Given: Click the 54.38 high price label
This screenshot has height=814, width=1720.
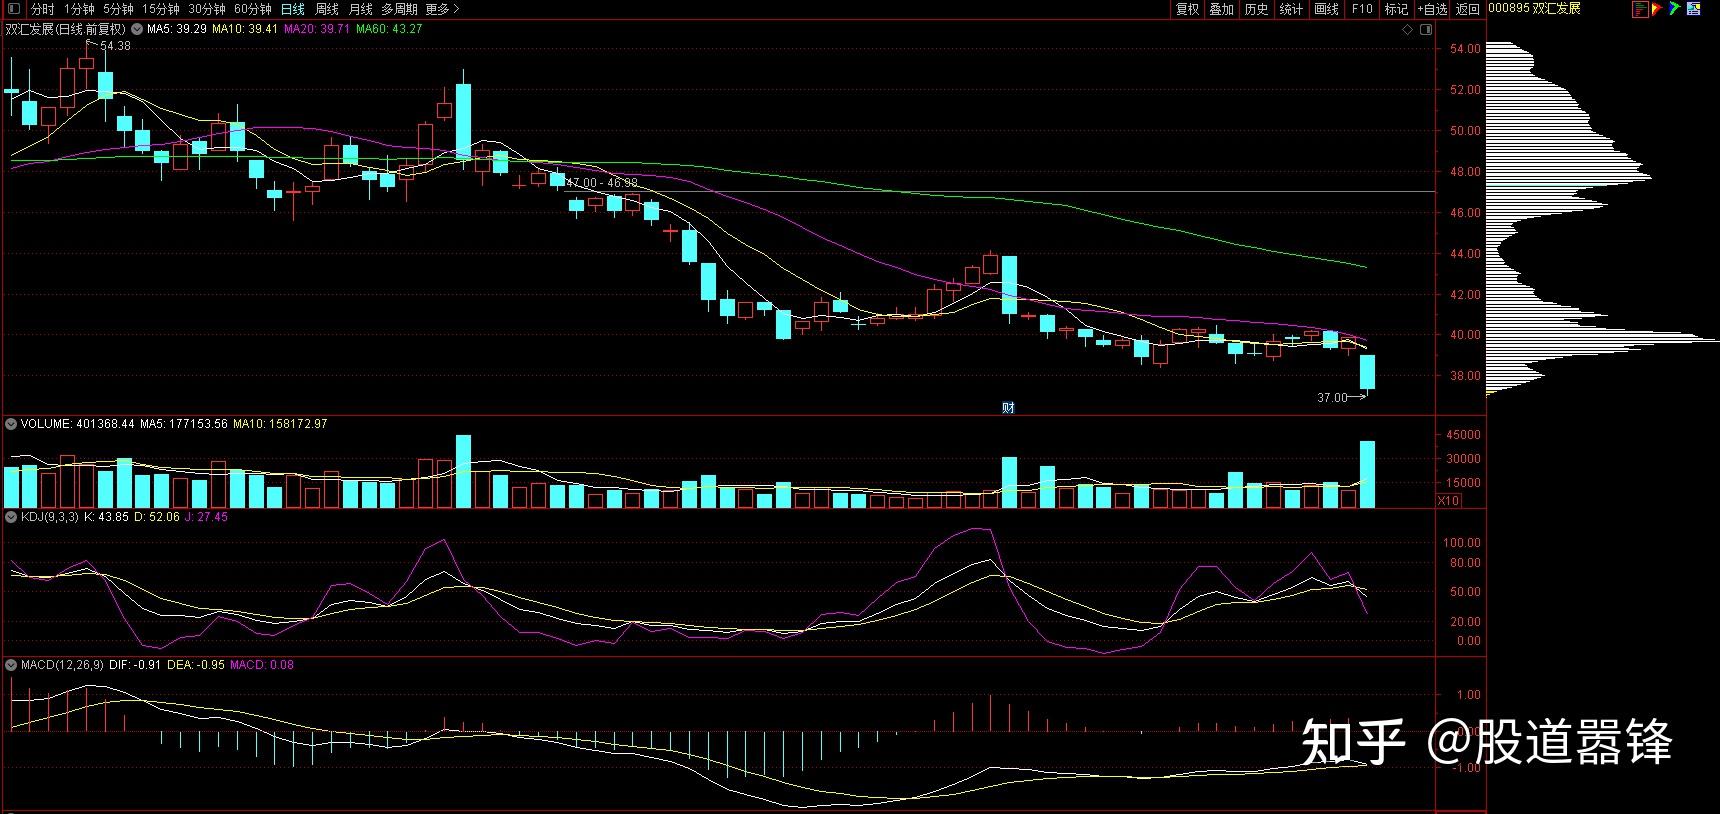Looking at the screenshot, I should tap(116, 46).
